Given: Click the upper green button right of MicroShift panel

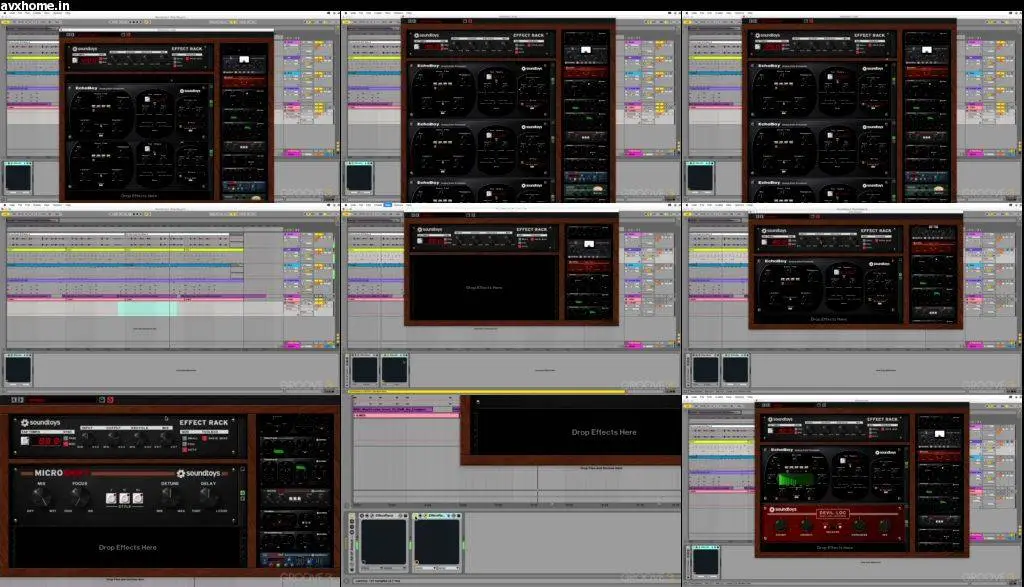Looking at the screenshot, I should point(243,493).
